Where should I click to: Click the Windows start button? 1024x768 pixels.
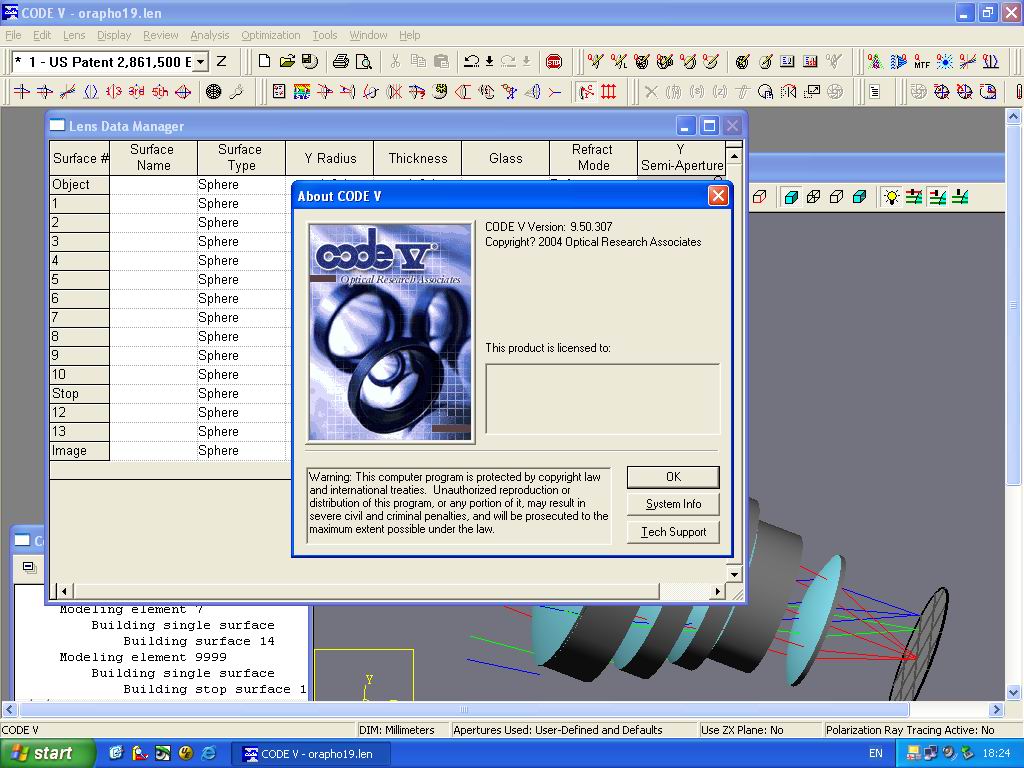point(48,753)
